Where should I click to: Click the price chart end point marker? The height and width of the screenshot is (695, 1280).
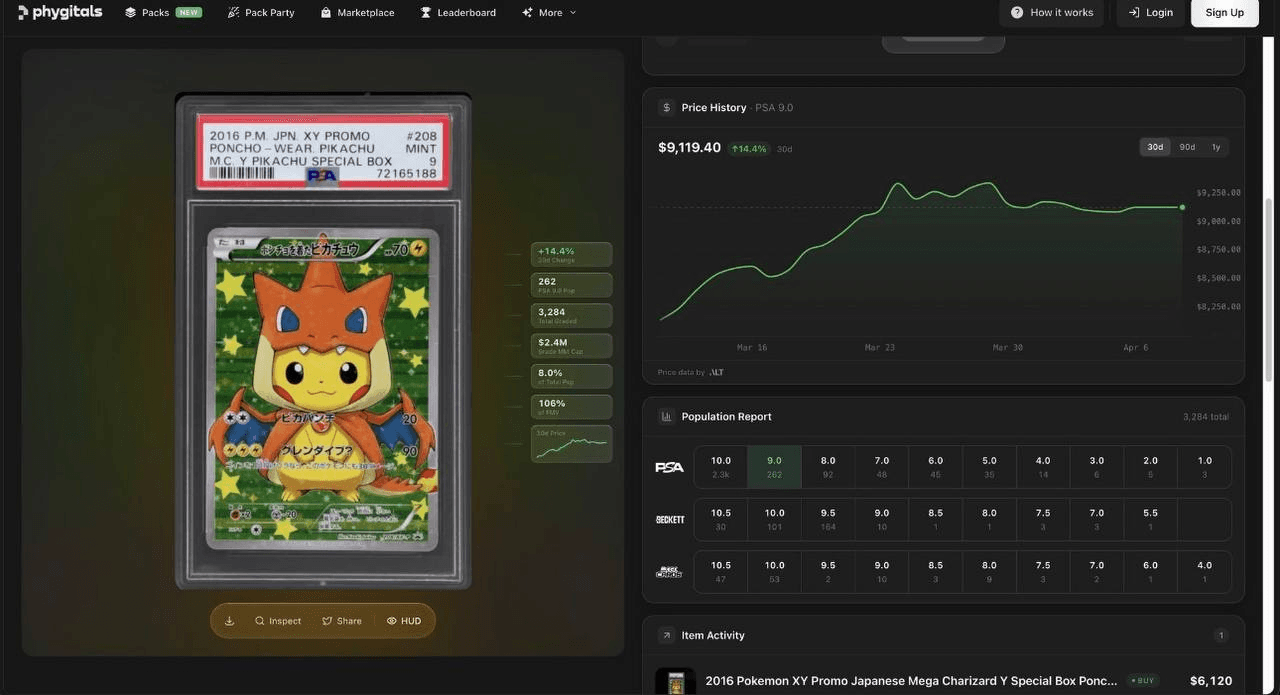point(1182,207)
